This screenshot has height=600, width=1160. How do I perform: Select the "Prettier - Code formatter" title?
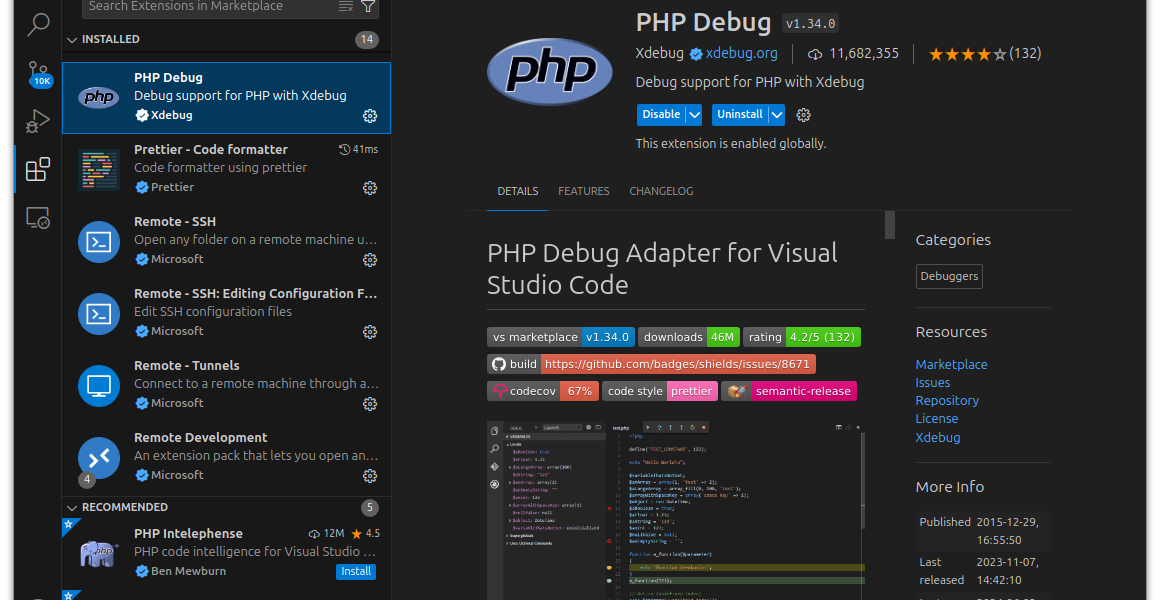click(x=211, y=149)
